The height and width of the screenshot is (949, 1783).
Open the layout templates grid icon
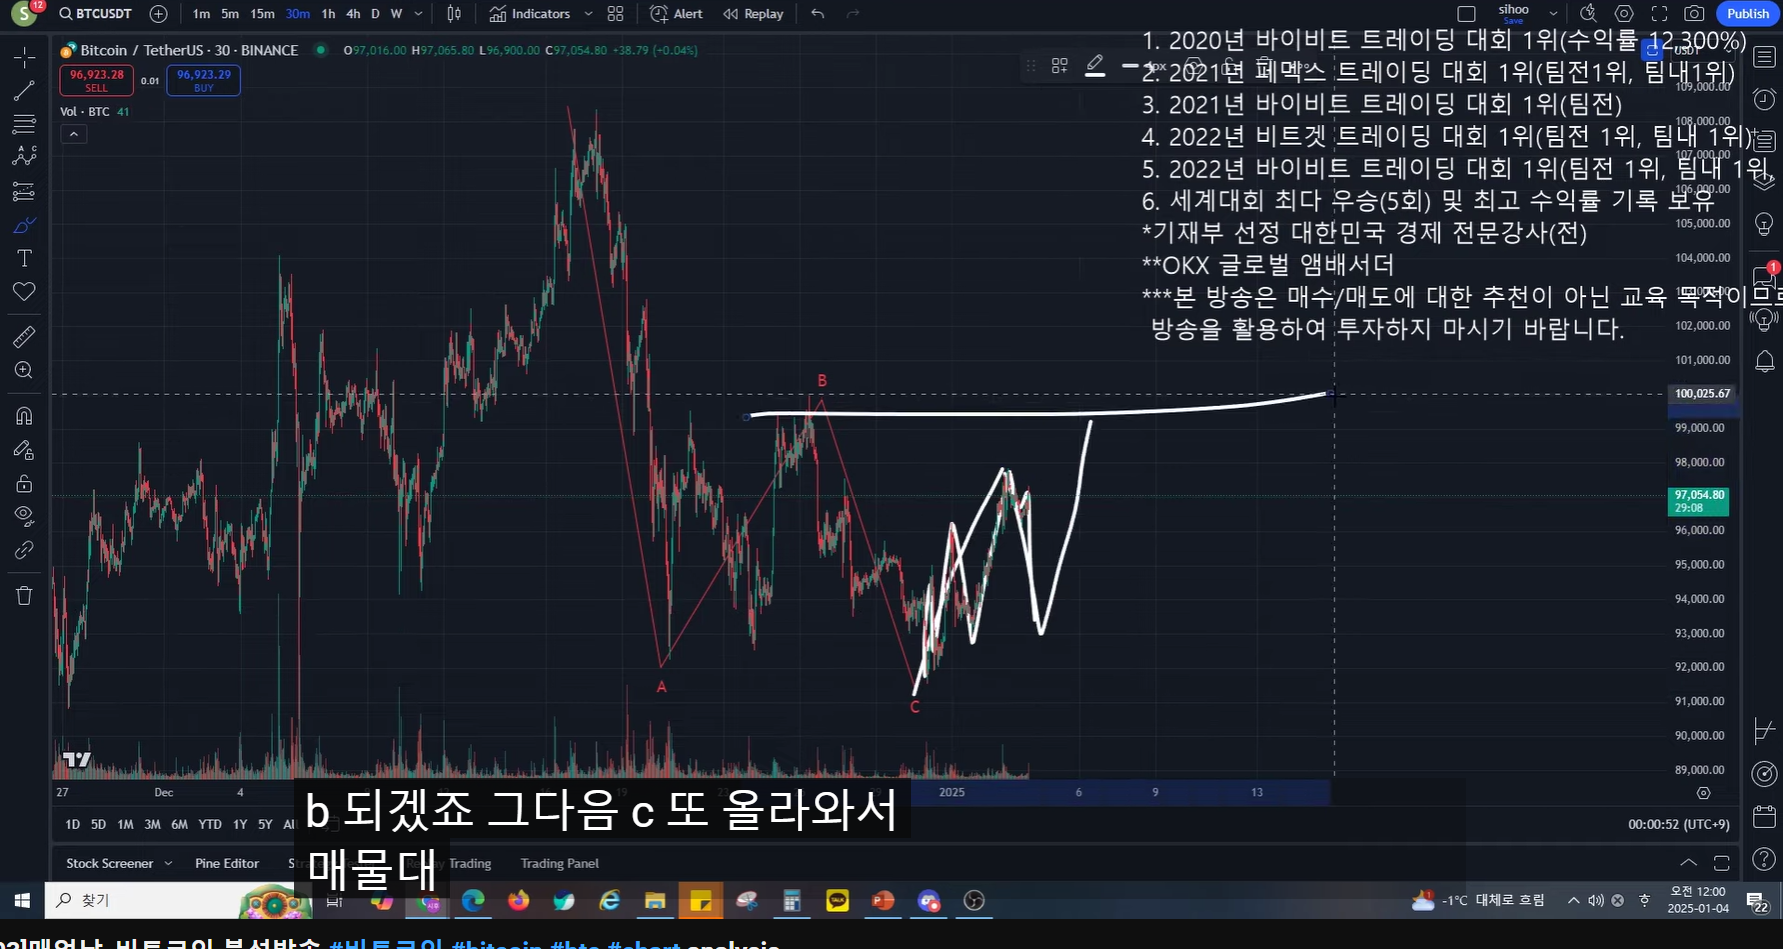(615, 14)
